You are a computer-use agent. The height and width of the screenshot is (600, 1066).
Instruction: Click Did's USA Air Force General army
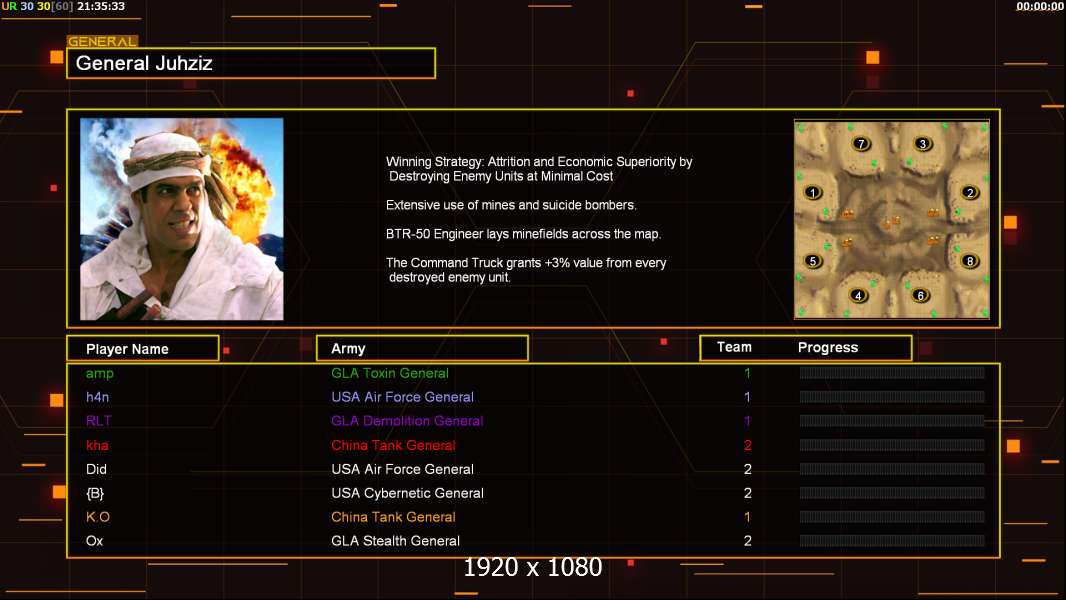(402, 469)
